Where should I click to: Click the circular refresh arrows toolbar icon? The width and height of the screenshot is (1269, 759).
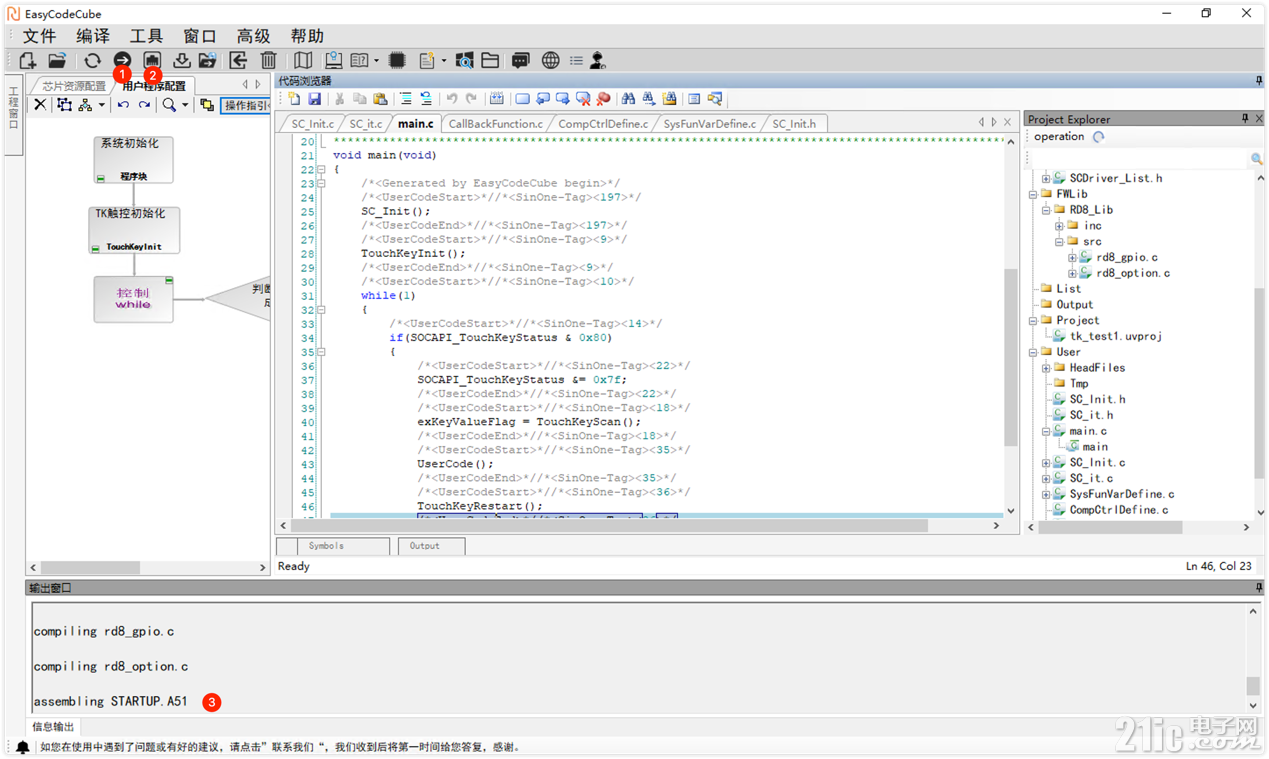tap(92, 61)
